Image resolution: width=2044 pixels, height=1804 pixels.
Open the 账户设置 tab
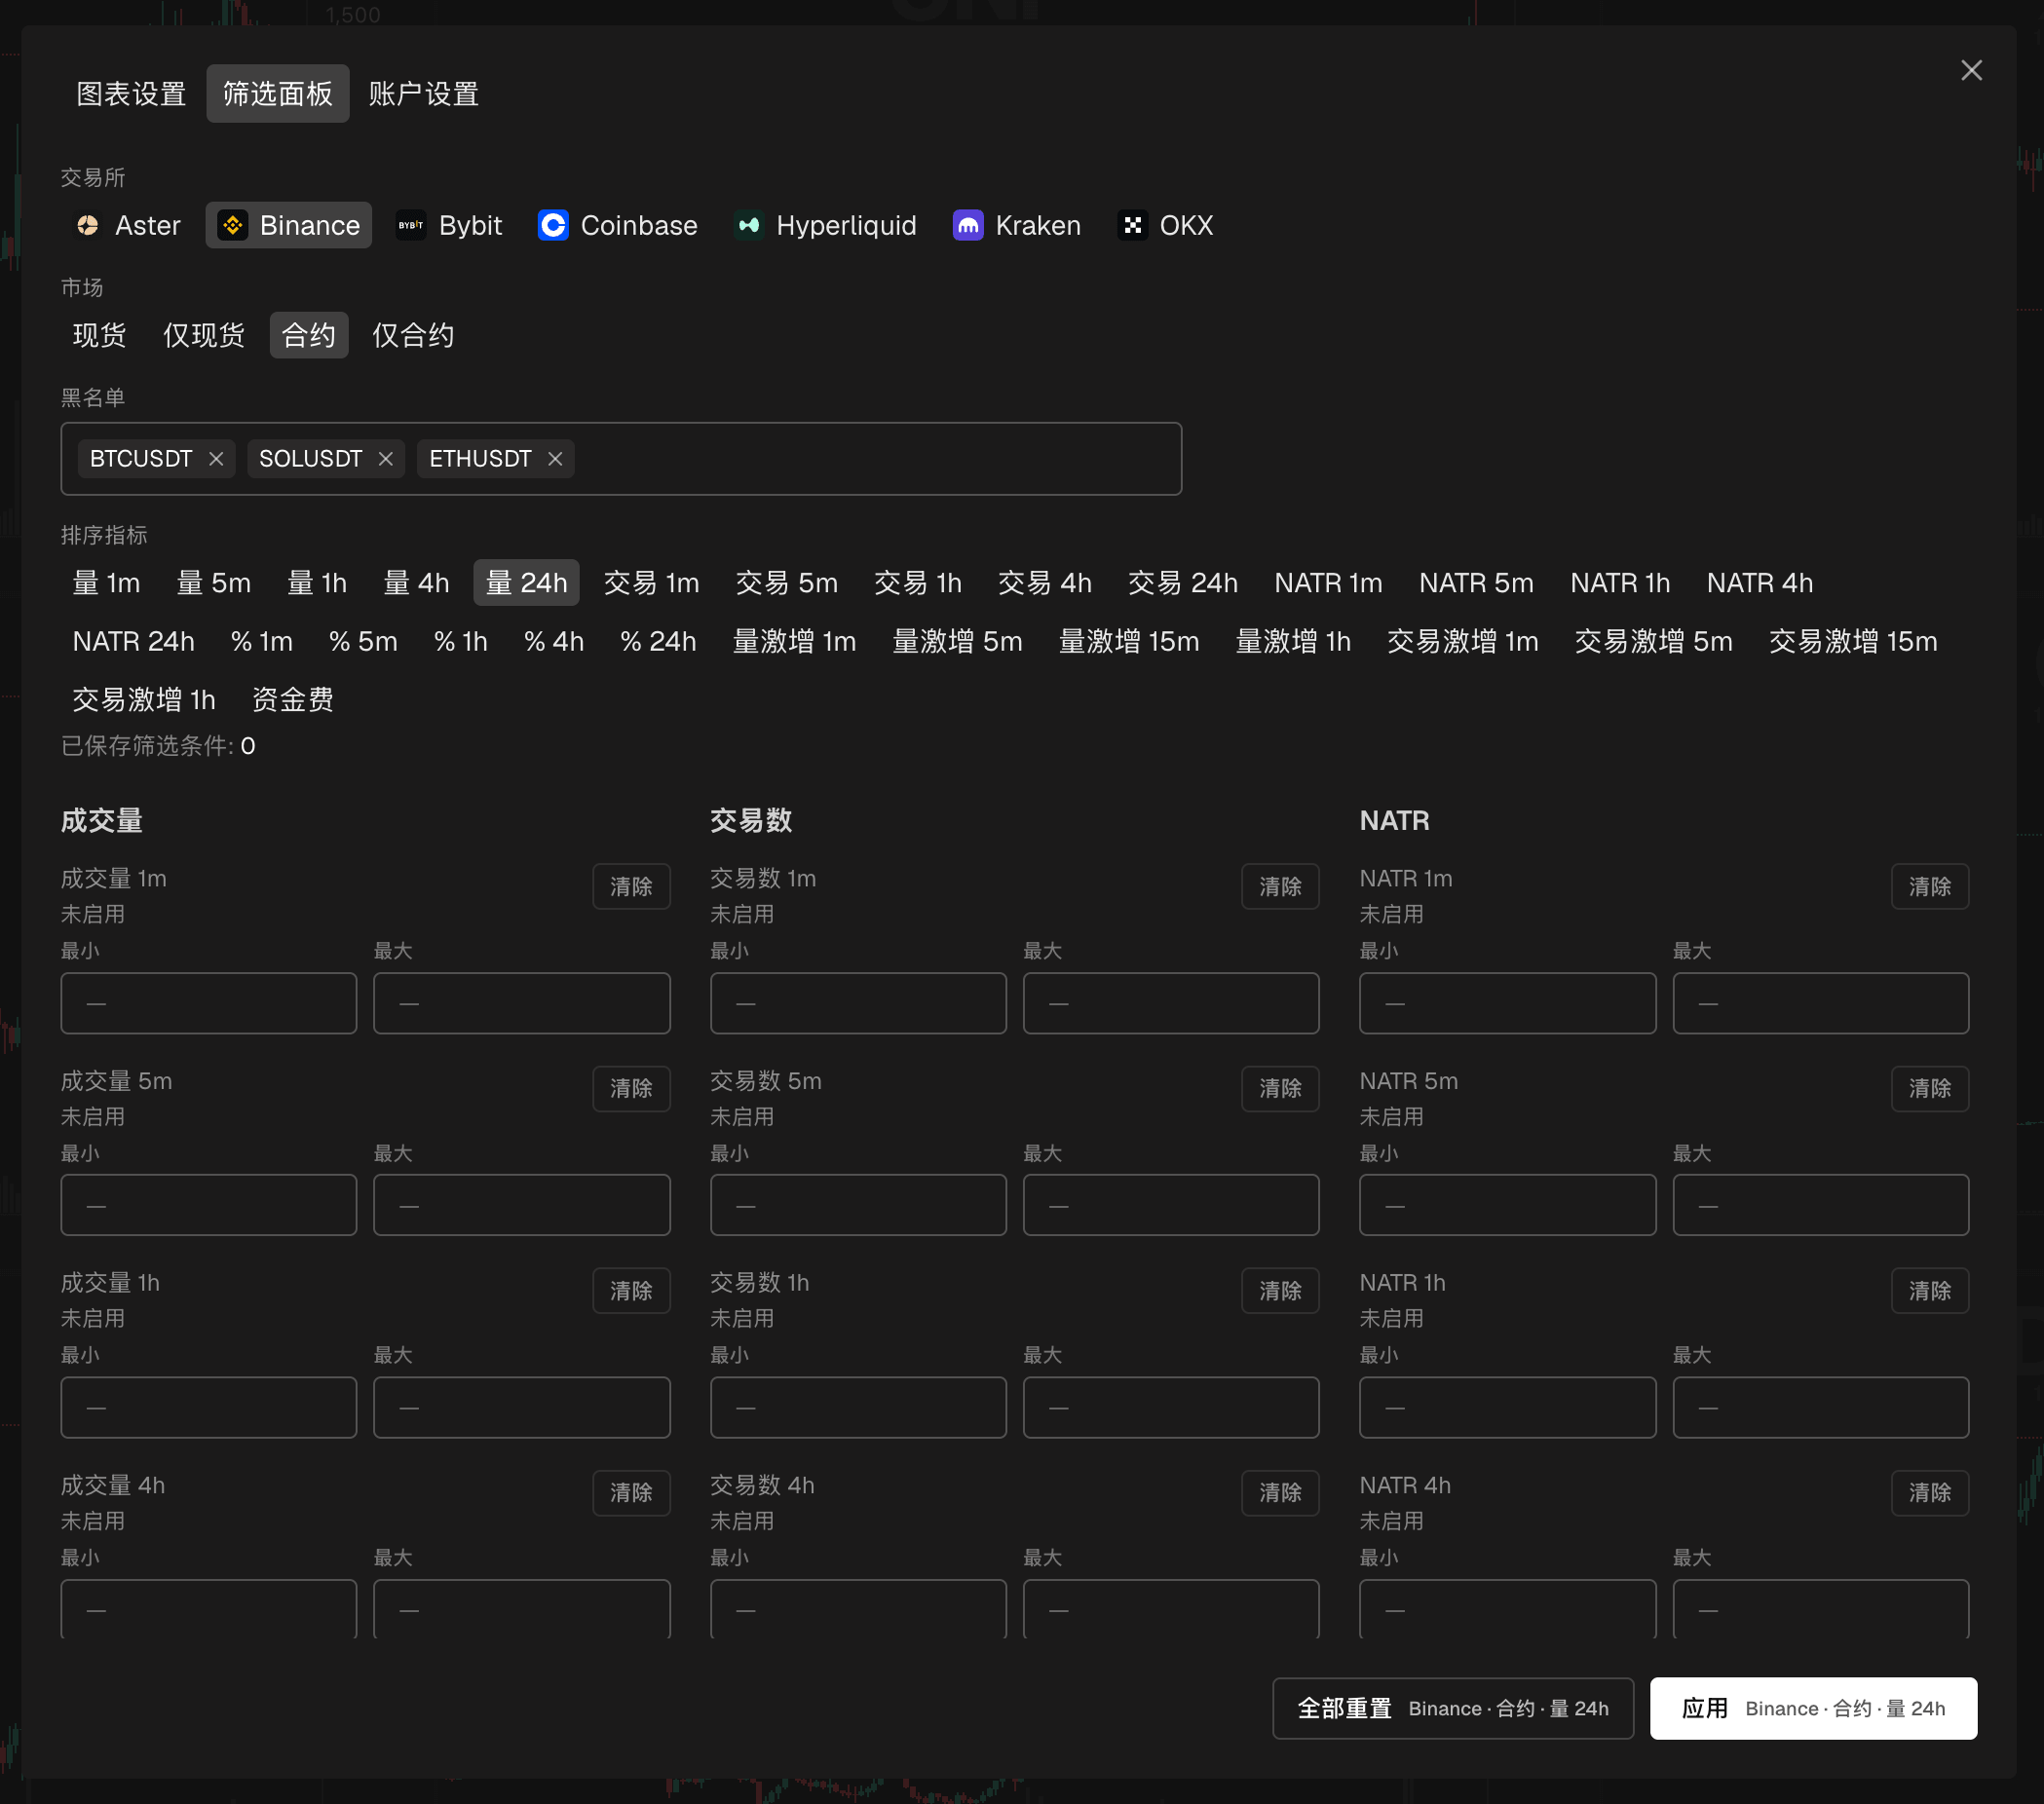coord(424,94)
